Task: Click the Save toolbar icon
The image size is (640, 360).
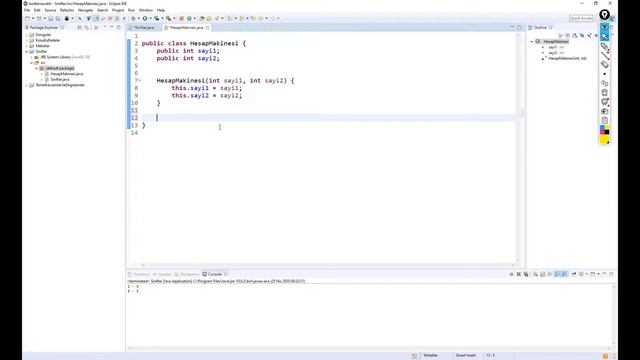Action: point(51,18)
